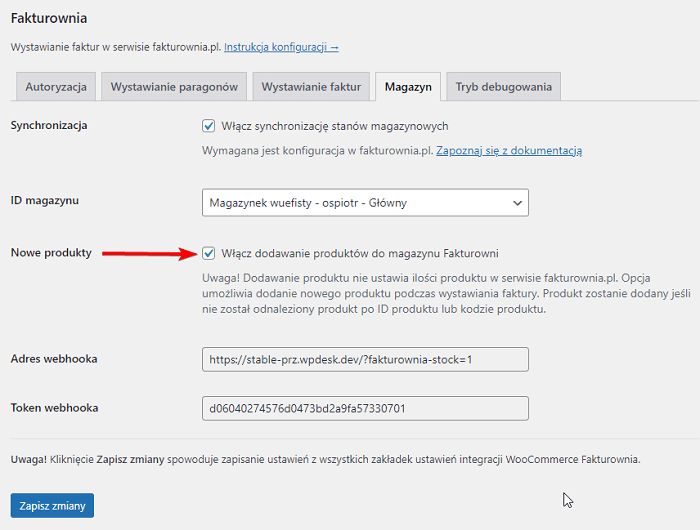Open Instrukcja konfiguracji link
Image resolution: width=700 pixels, height=530 pixels.
tap(281, 47)
